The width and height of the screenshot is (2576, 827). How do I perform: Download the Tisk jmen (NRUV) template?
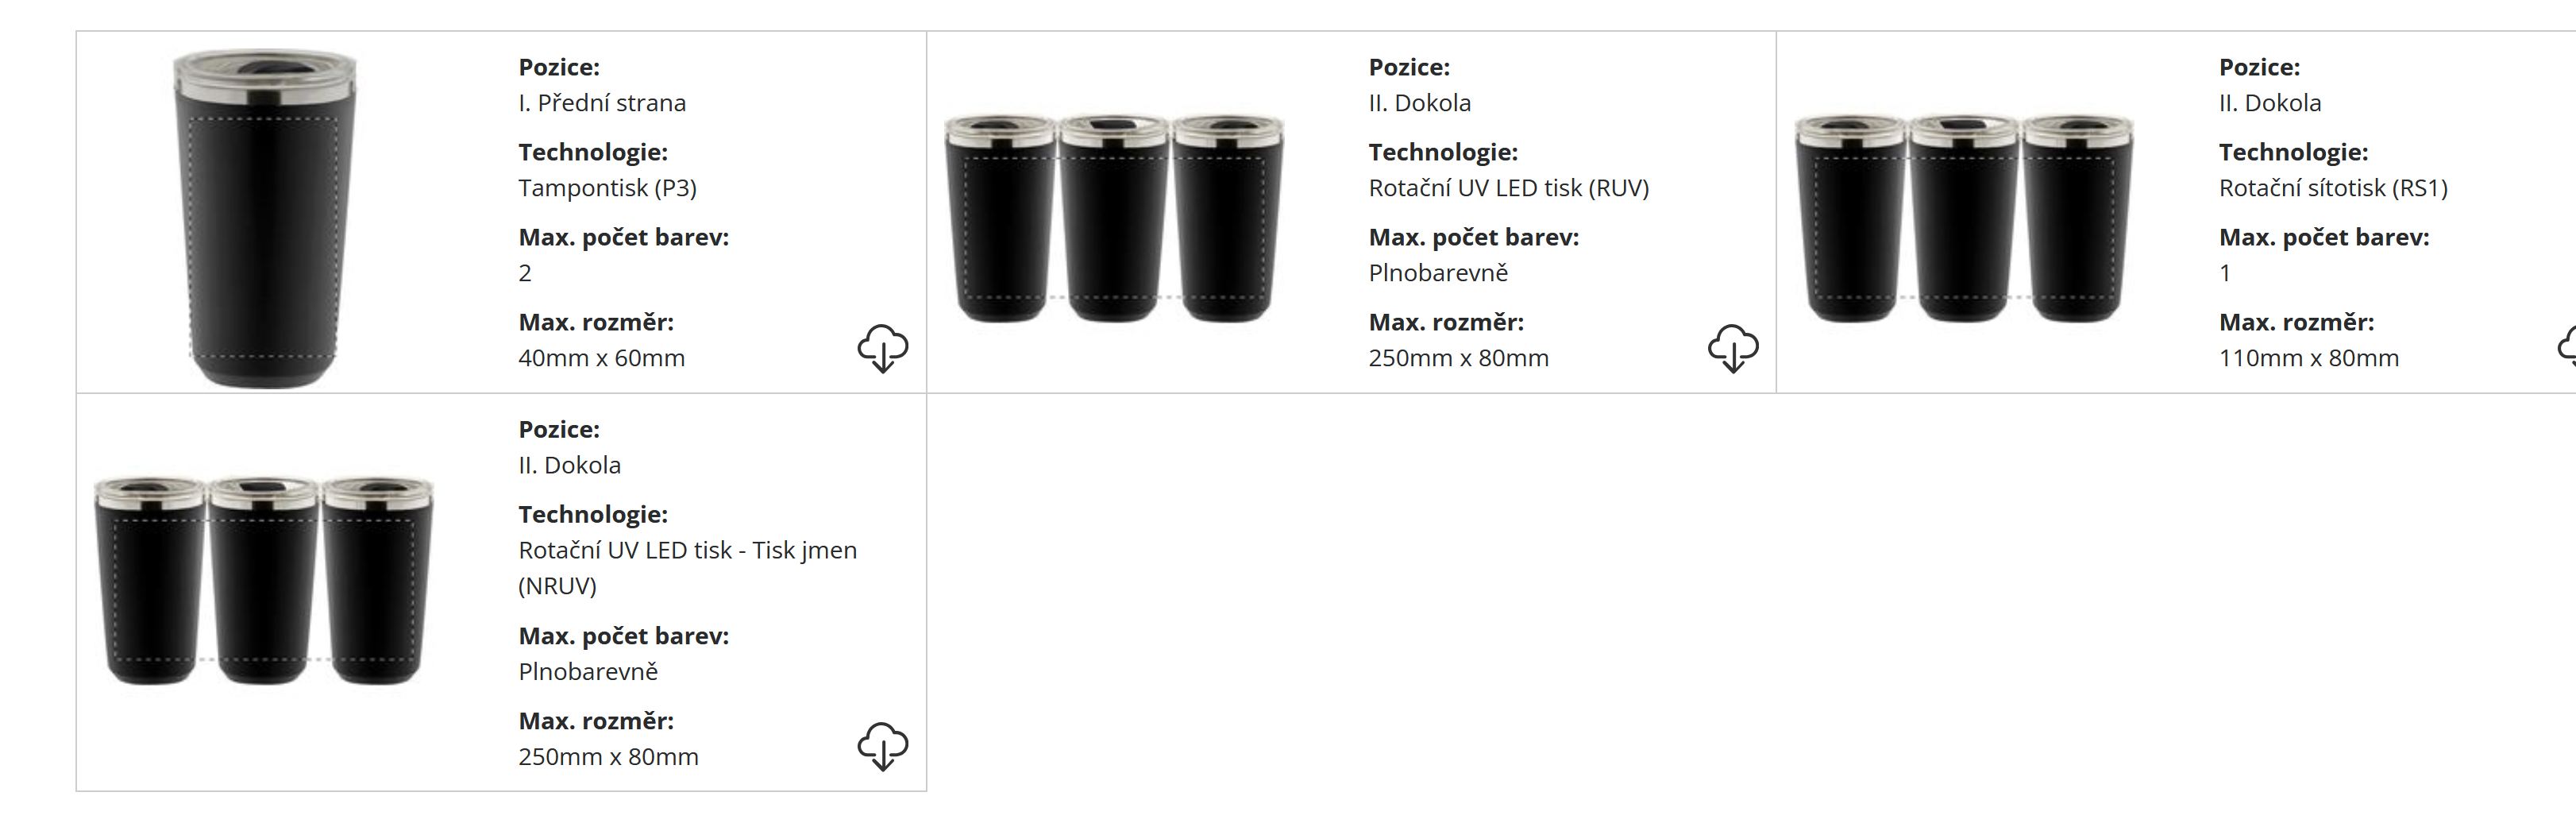pyautogui.click(x=882, y=747)
